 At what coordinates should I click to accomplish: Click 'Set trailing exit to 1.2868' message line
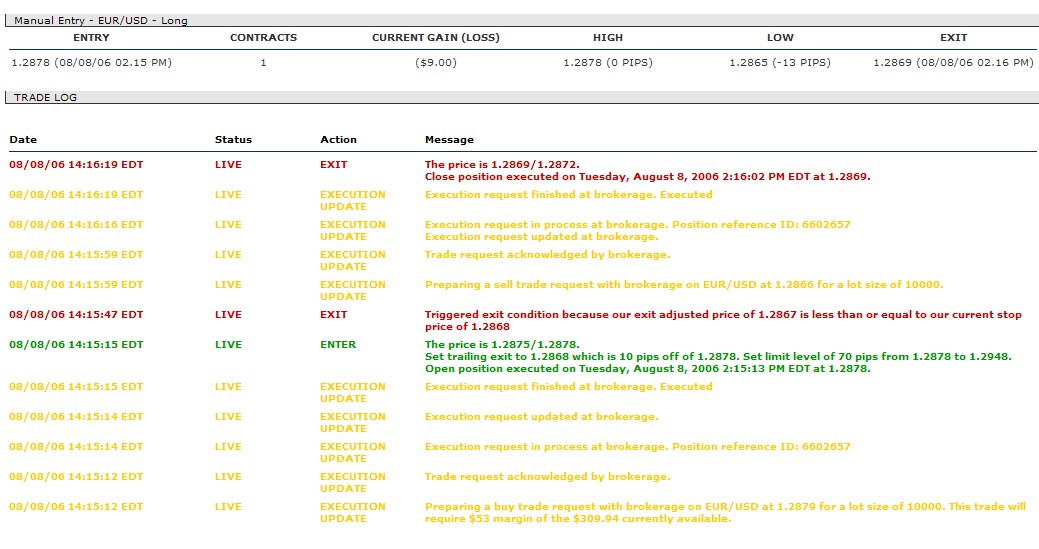(x=718, y=356)
